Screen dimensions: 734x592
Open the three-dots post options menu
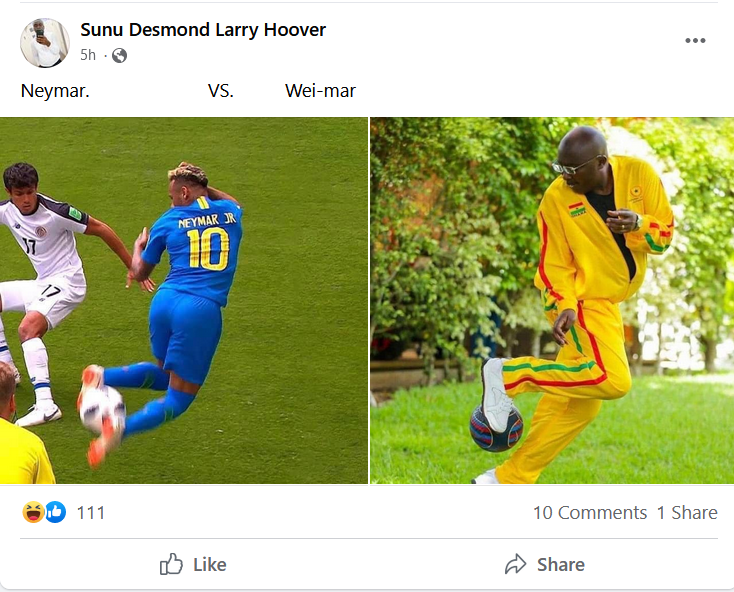pyautogui.click(x=695, y=40)
